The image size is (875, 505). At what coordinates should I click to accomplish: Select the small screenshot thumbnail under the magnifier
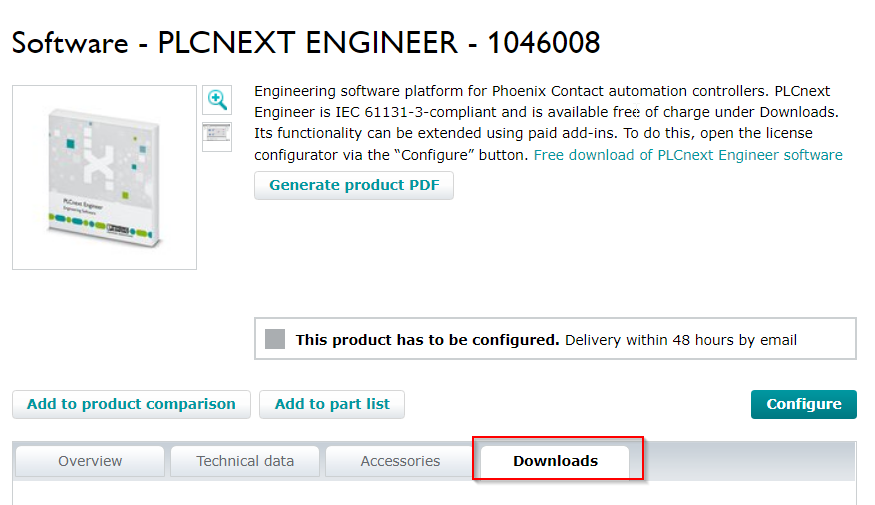(x=217, y=137)
